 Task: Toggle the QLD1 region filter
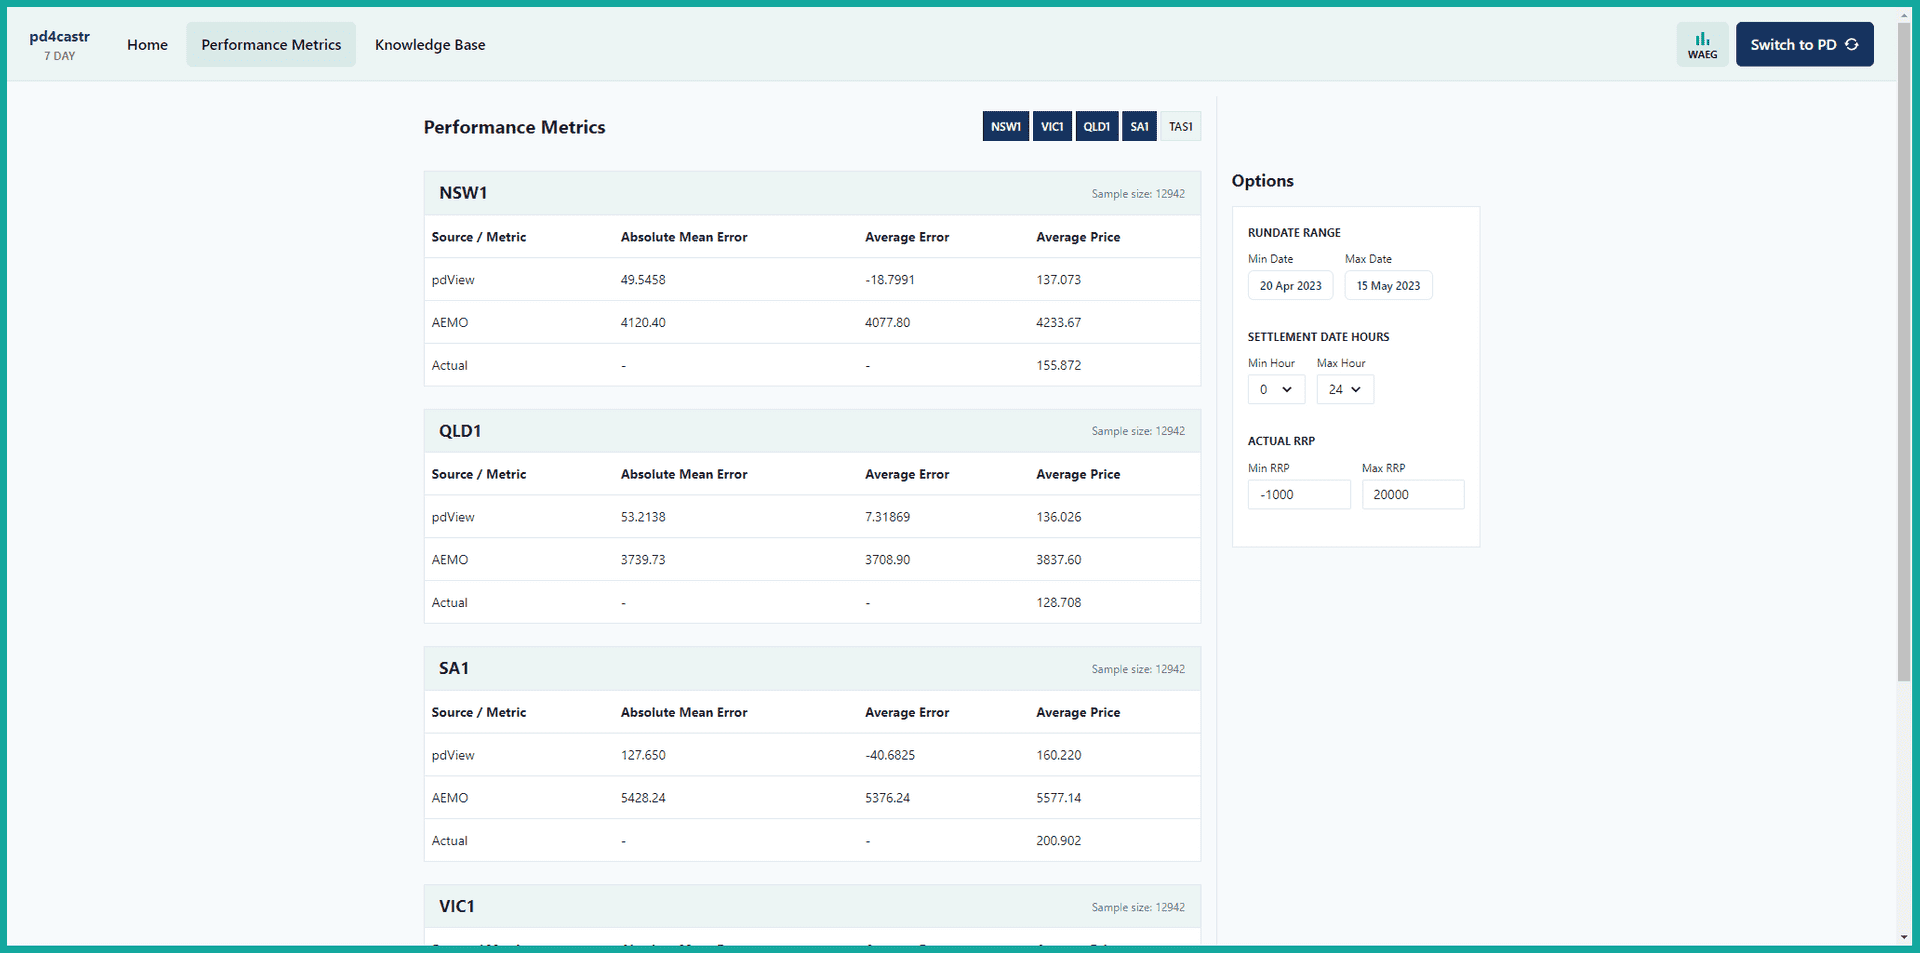pyautogui.click(x=1096, y=127)
